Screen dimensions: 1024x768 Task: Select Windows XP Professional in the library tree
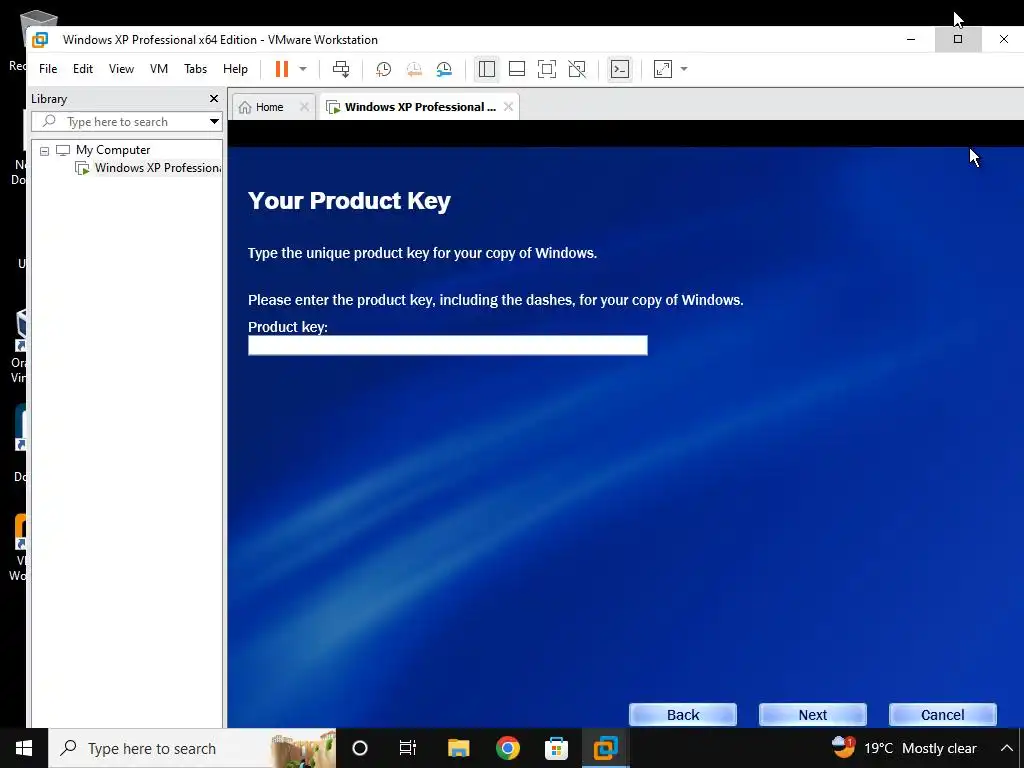(149, 168)
